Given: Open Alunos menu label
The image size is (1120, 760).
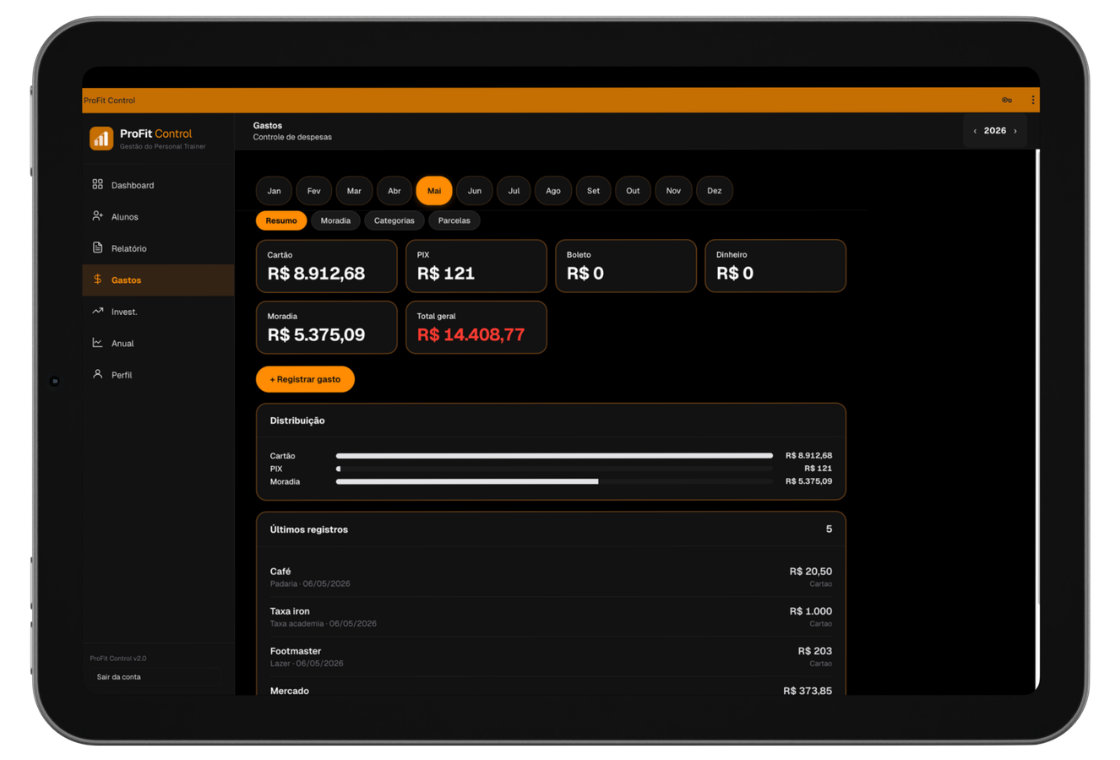Looking at the screenshot, I should pyautogui.click(x=125, y=216).
